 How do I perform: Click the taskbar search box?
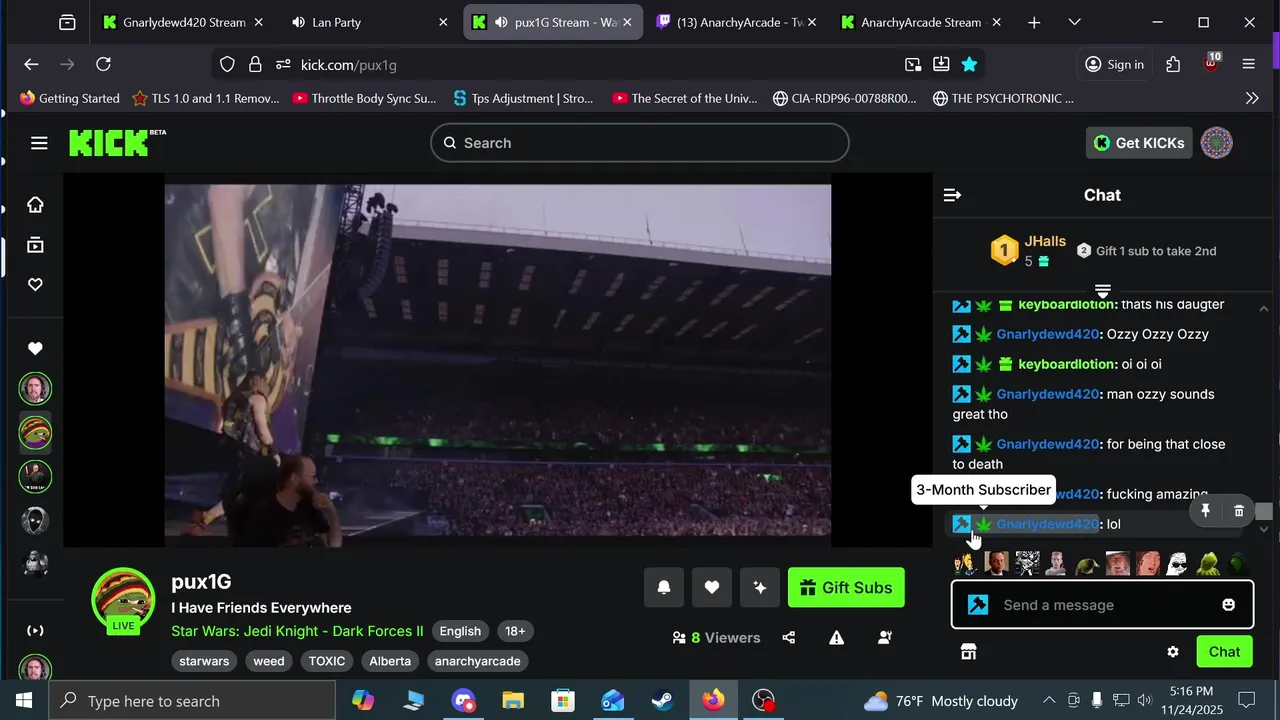tap(192, 701)
